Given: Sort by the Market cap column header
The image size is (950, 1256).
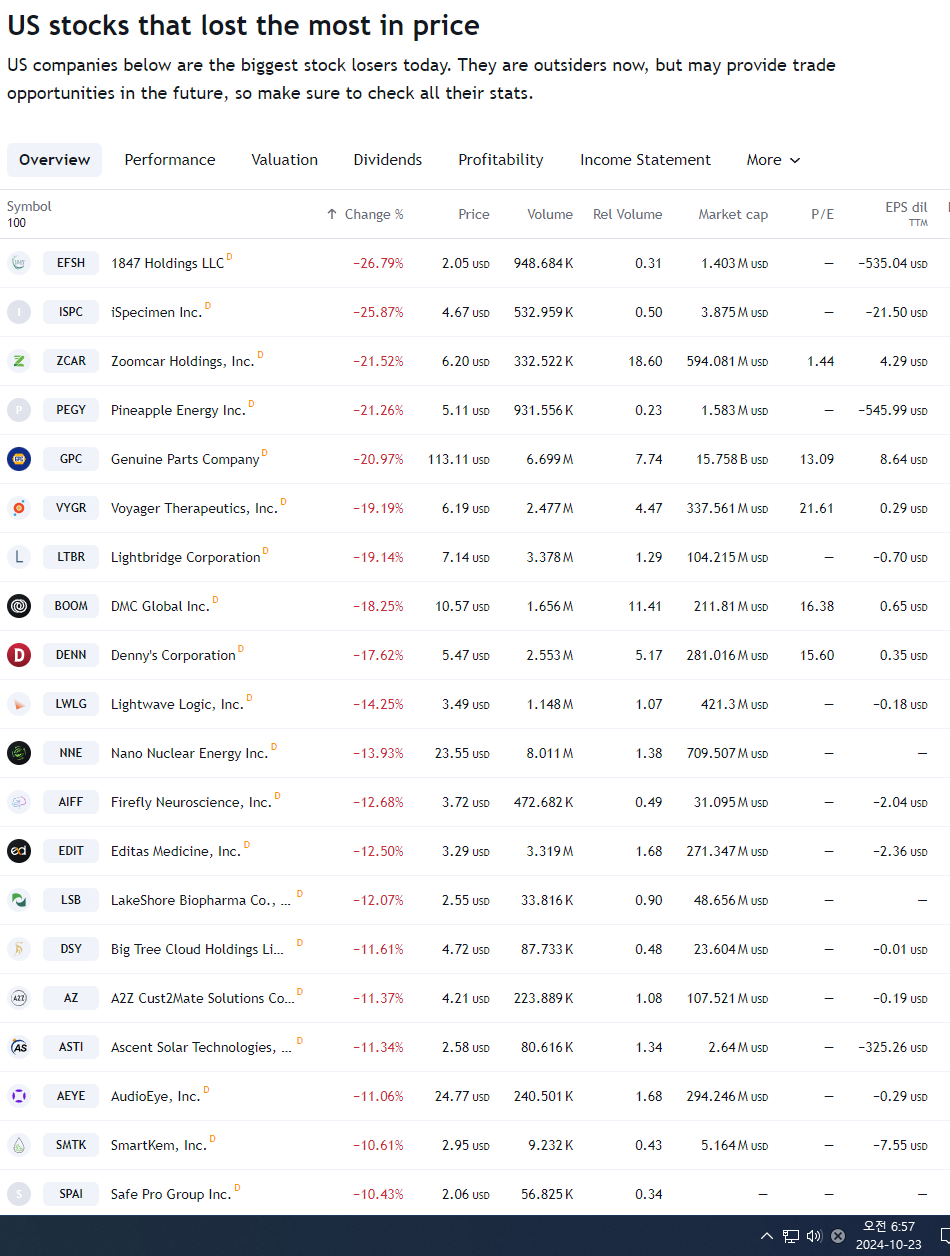Looking at the screenshot, I should tap(733, 214).
